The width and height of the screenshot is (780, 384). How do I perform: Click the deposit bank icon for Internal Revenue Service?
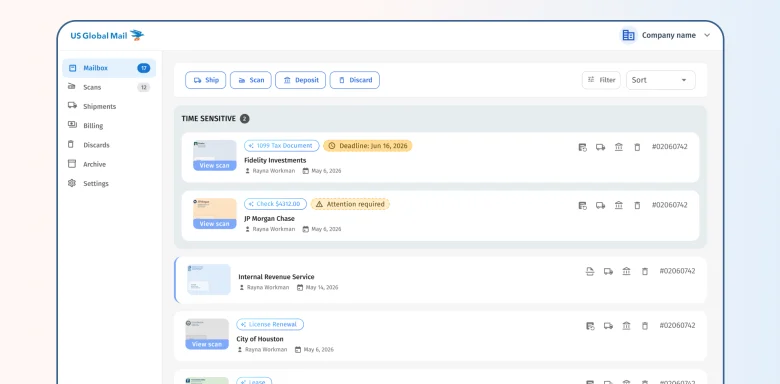click(x=626, y=272)
